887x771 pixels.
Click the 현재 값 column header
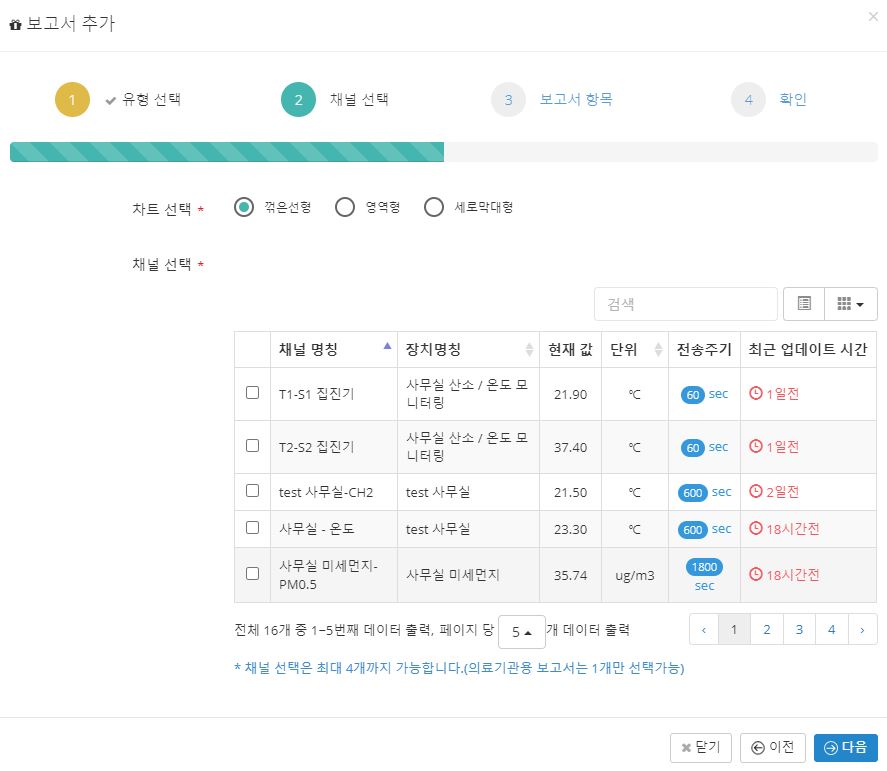[x=570, y=350]
